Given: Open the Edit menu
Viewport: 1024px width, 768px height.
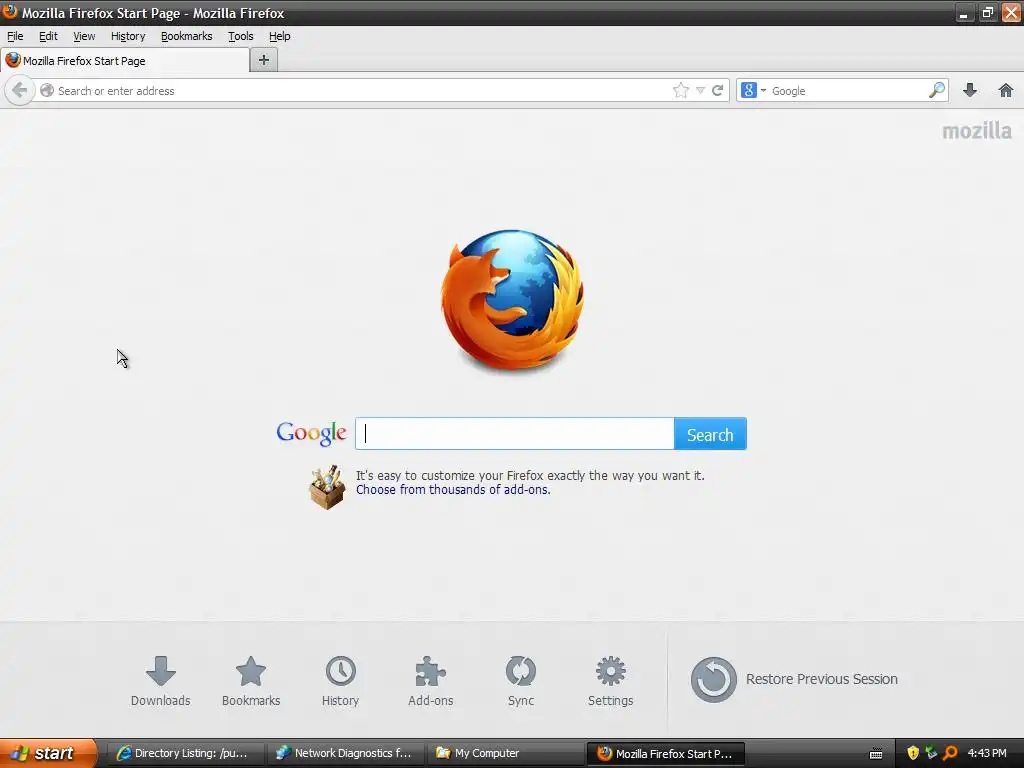Looking at the screenshot, I should pos(48,37).
